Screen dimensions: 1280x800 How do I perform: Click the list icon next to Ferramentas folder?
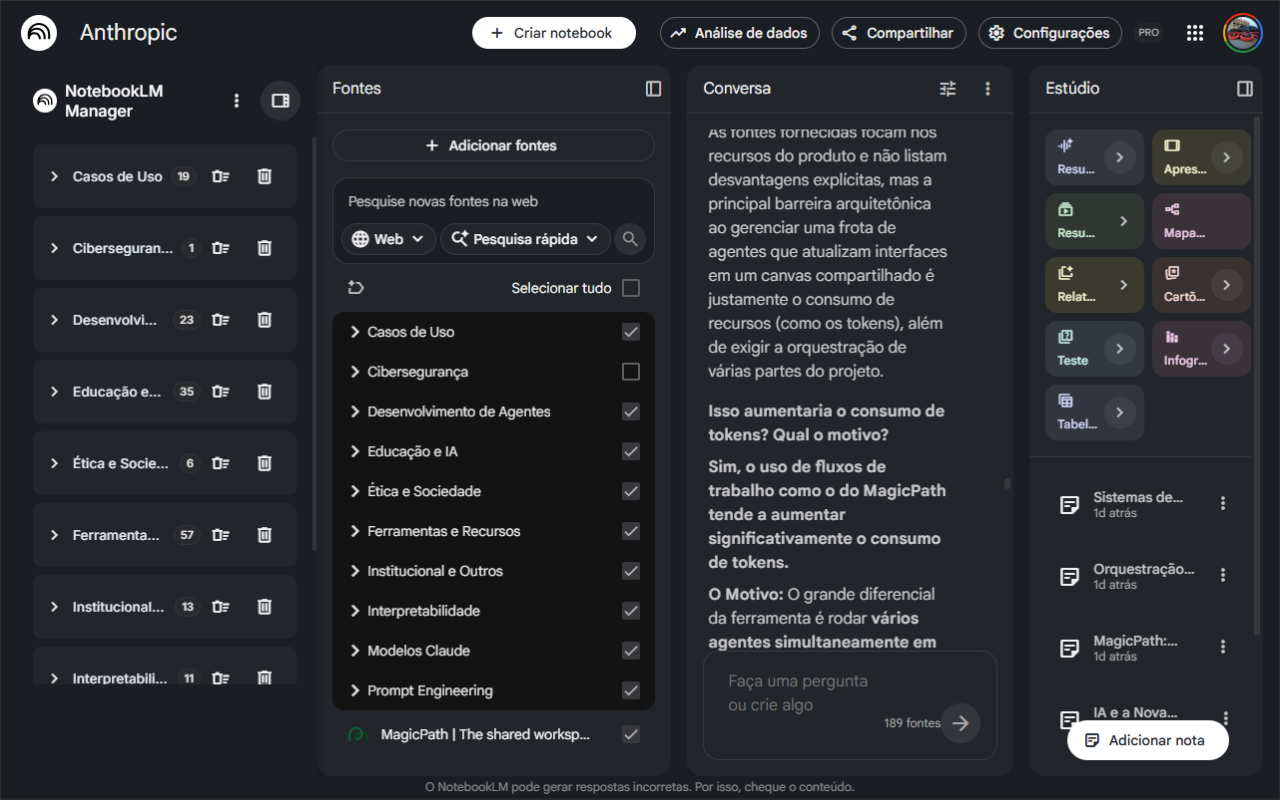pos(221,535)
